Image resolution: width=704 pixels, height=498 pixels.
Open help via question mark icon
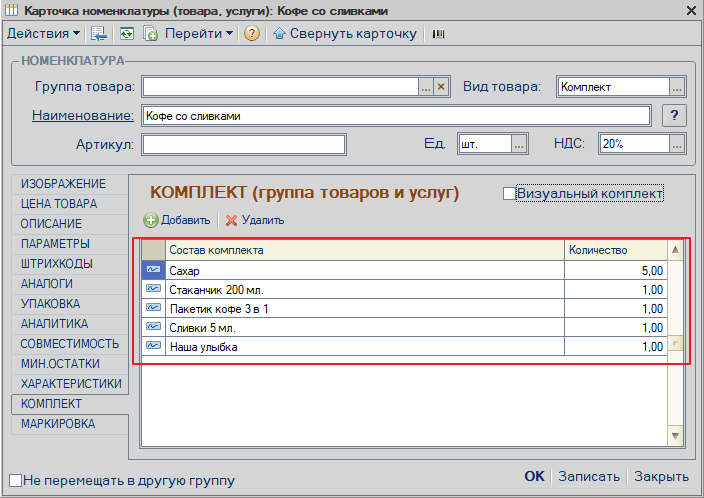(x=252, y=34)
